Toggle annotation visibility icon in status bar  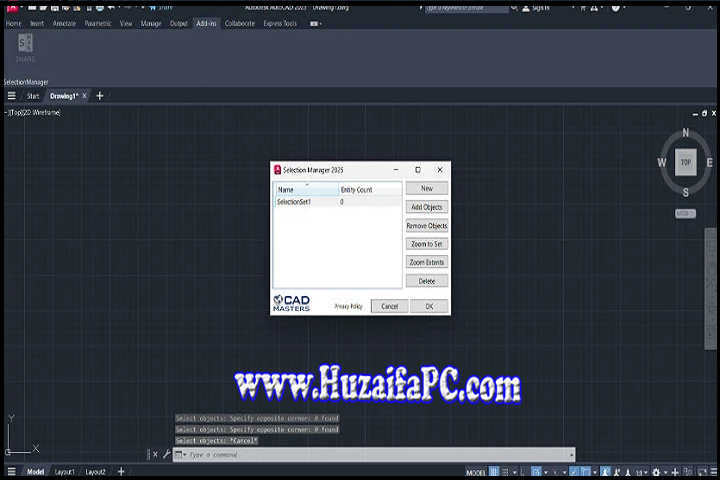pos(605,472)
